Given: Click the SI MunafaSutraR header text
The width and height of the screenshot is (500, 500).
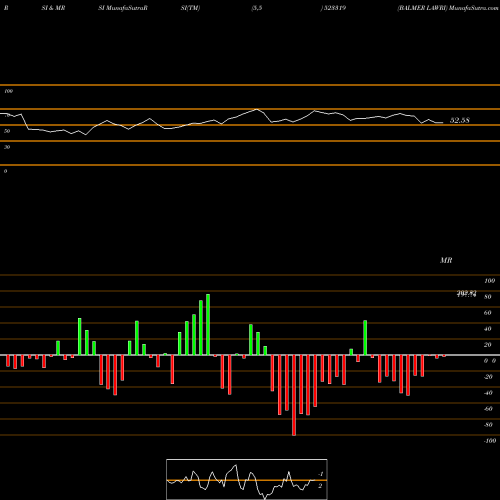Looking at the screenshot, I should click(123, 8).
